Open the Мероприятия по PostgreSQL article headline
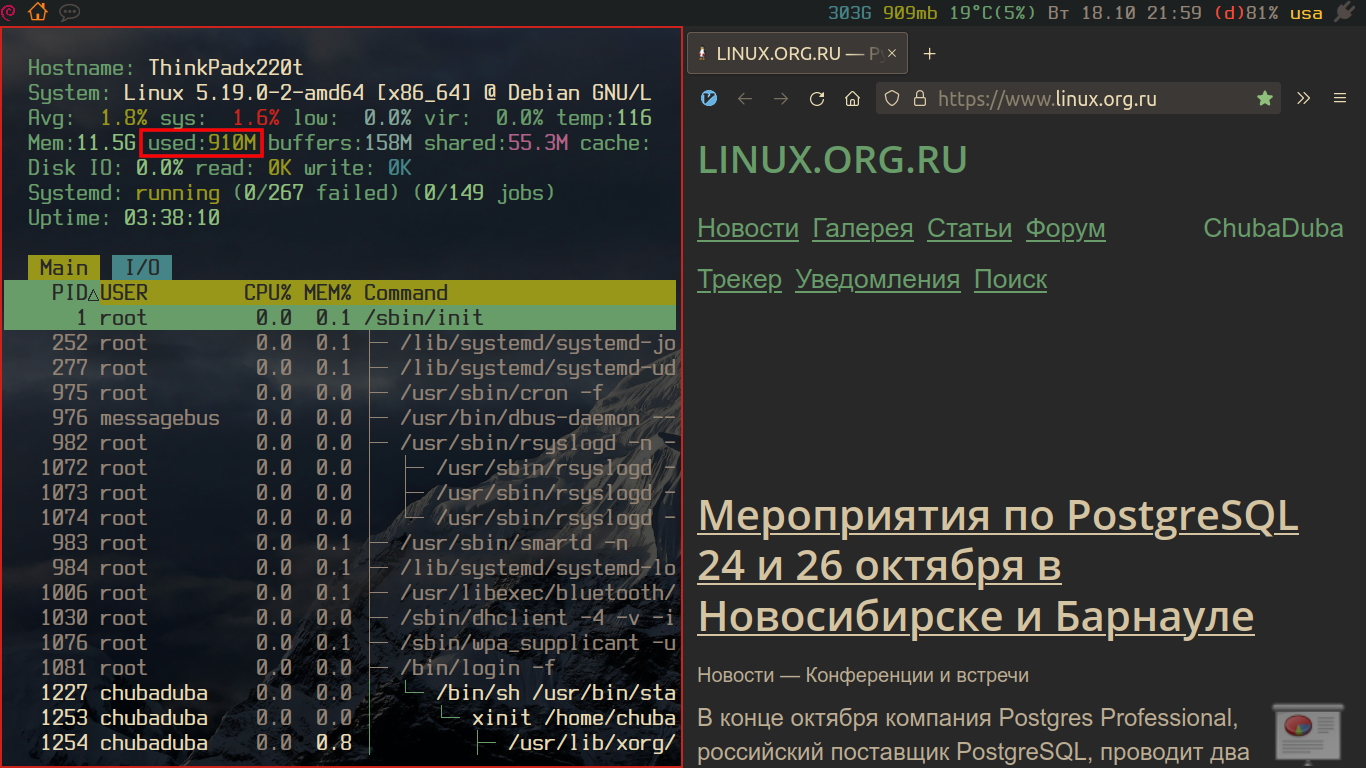 coord(998,566)
